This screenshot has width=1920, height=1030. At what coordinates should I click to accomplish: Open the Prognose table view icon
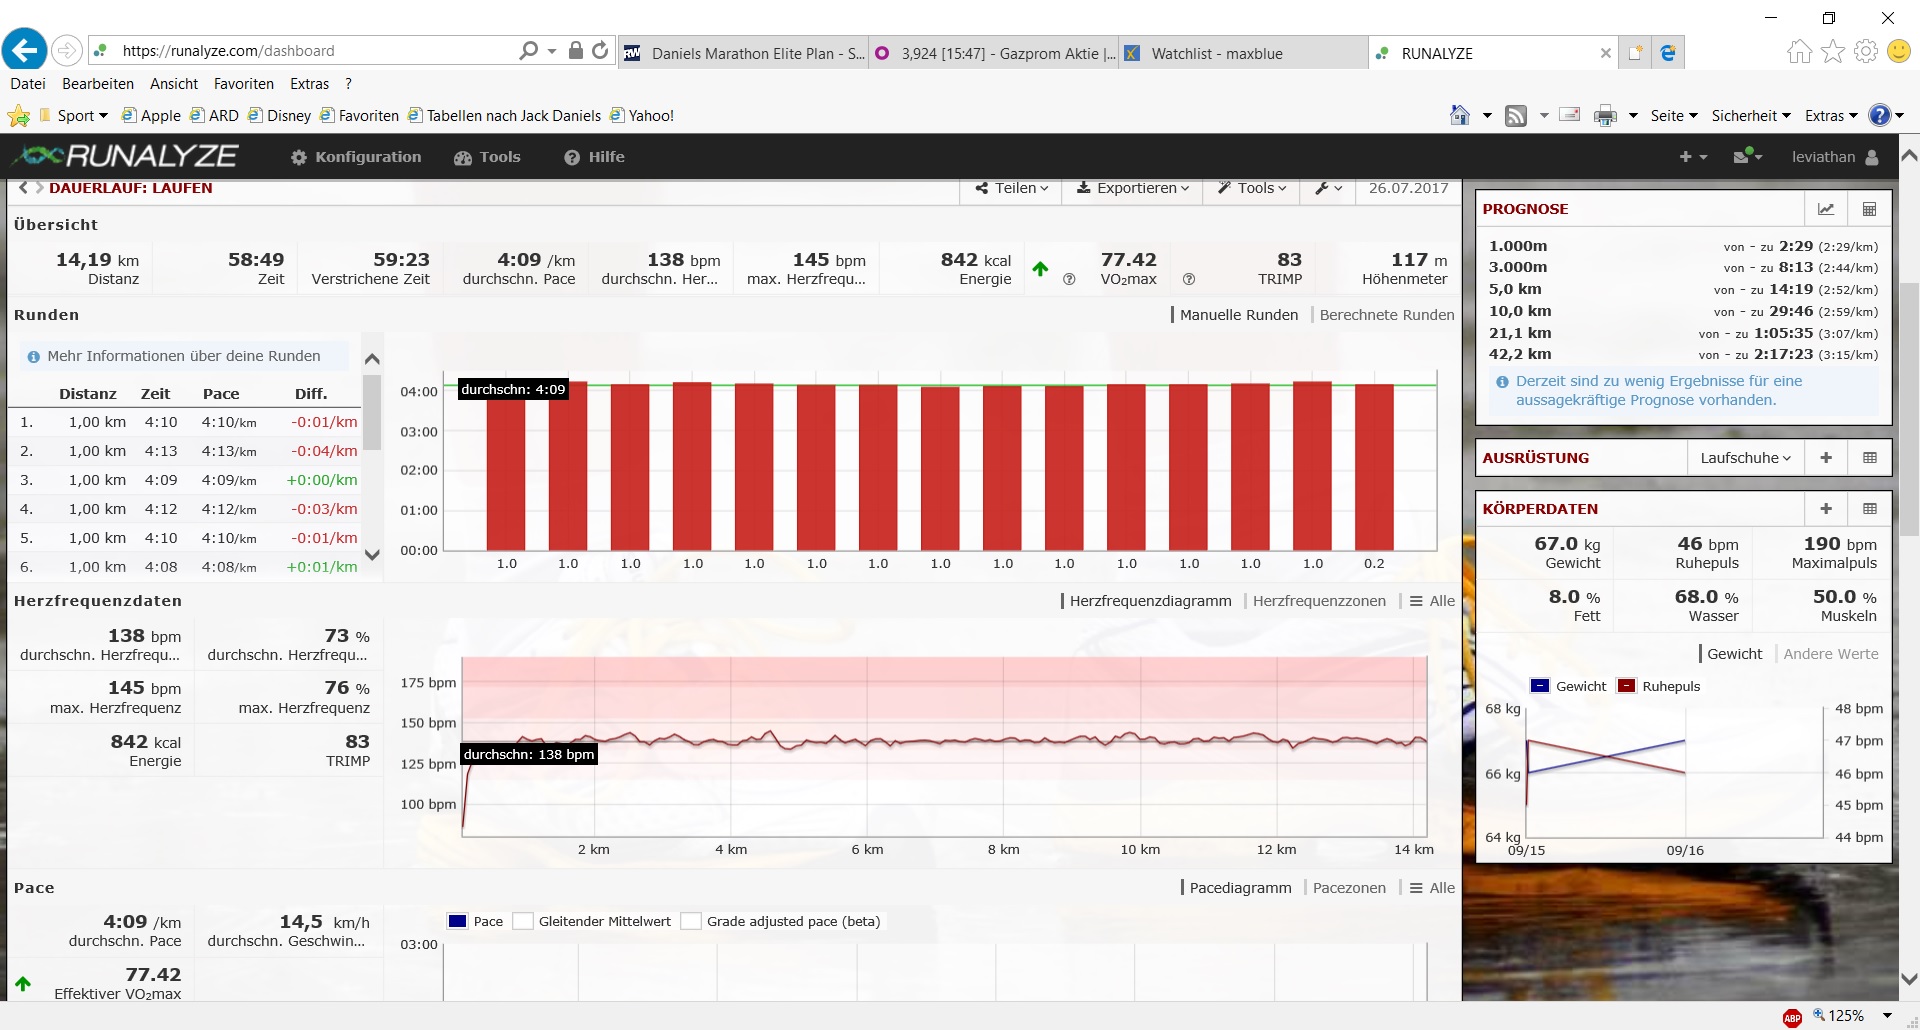click(1869, 209)
